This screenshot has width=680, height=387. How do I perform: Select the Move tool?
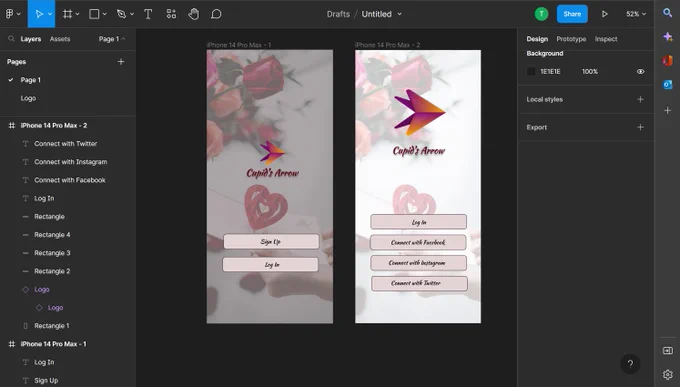click(39, 14)
